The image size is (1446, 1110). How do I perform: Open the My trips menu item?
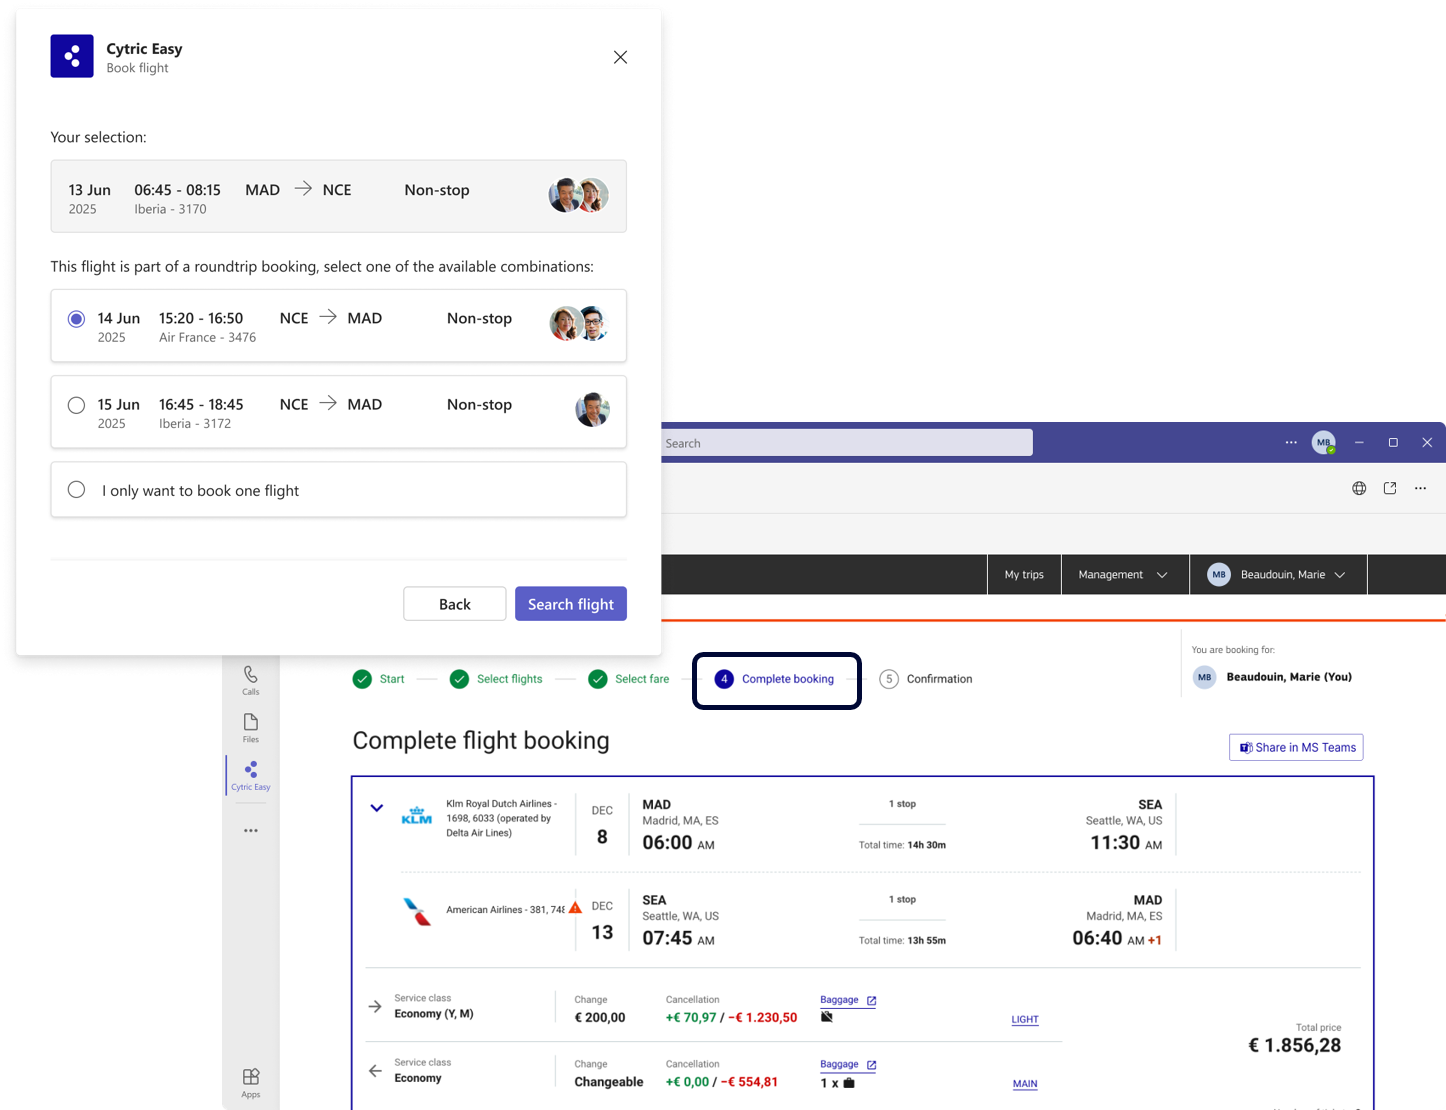(1024, 575)
